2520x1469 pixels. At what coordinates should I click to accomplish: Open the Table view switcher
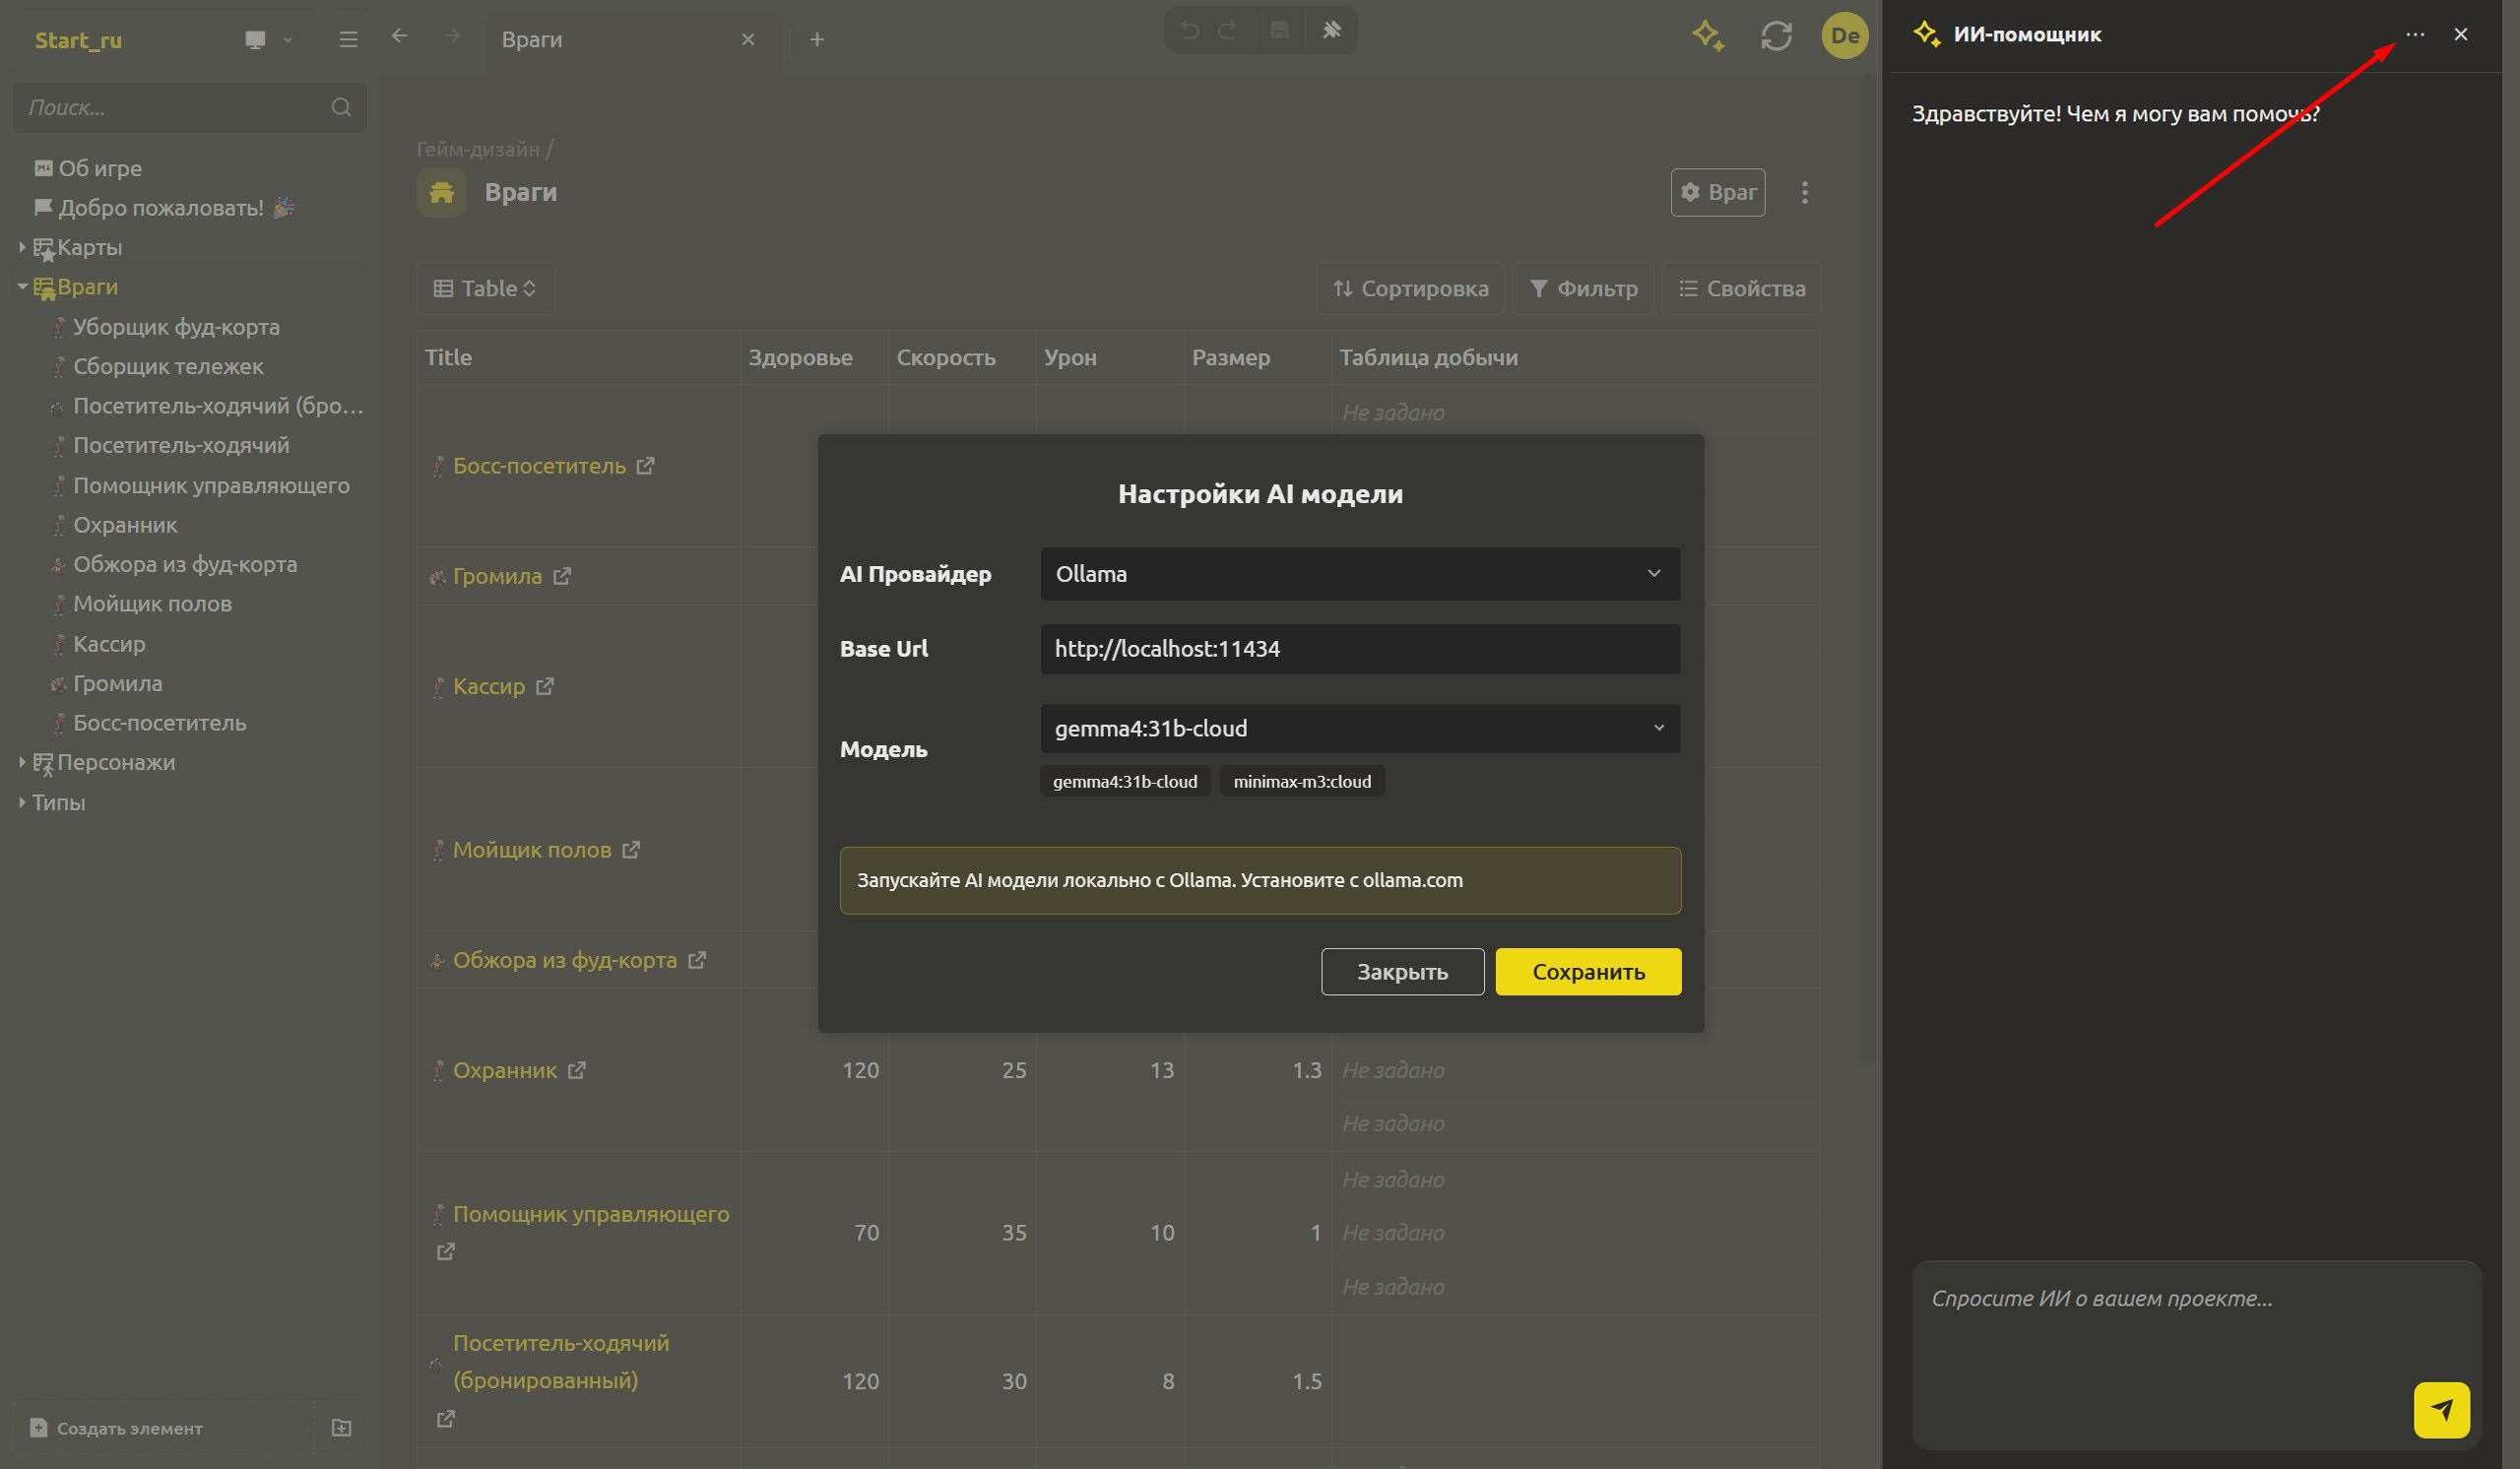click(x=485, y=288)
